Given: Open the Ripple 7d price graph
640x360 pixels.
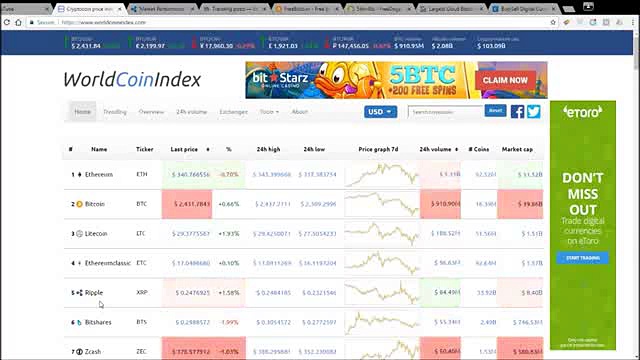Looking at the screenshot, I should tap(382, 293).
